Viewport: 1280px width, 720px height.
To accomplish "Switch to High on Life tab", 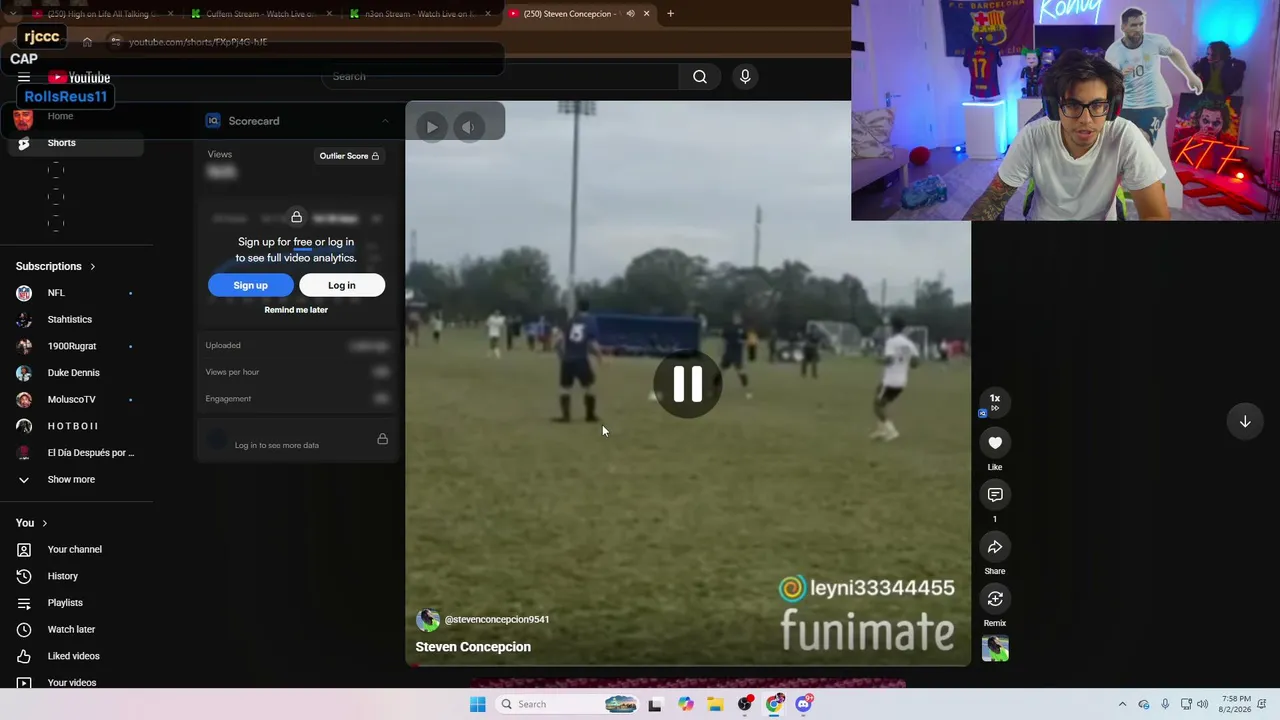I will 104,14.
